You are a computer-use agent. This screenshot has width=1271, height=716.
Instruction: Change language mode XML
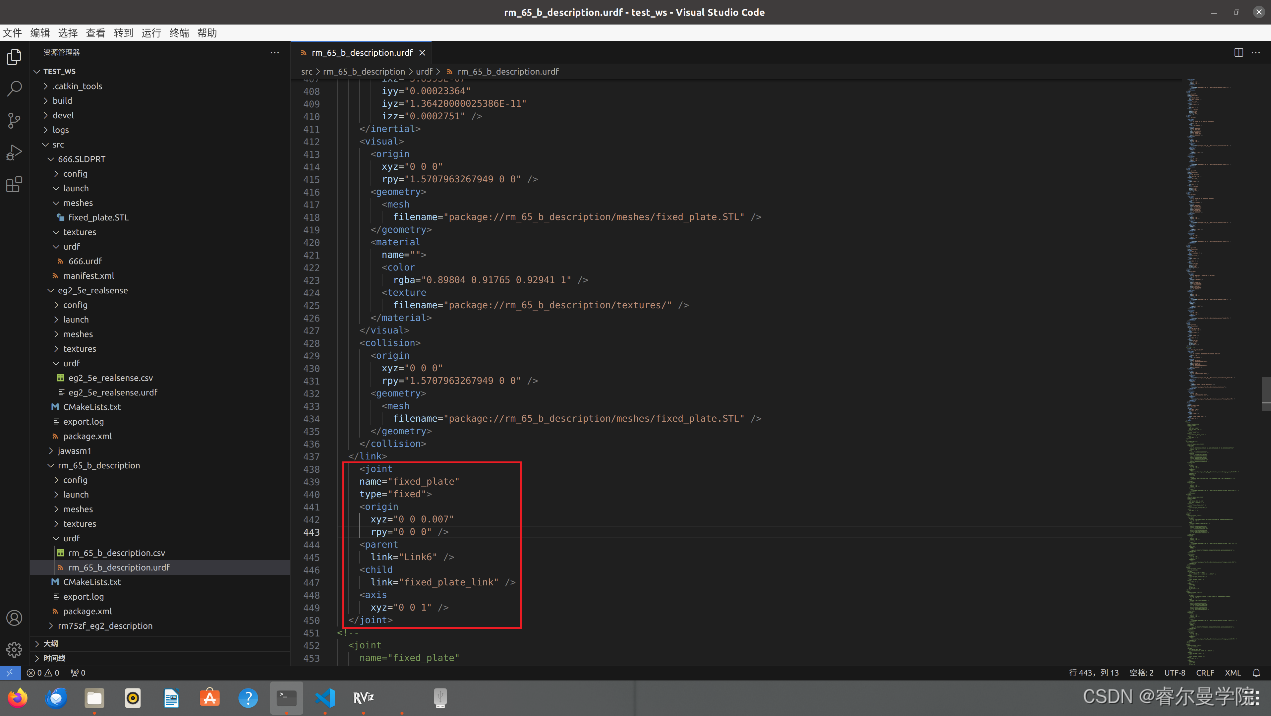pyautogui.click(x=1233, y=673)
